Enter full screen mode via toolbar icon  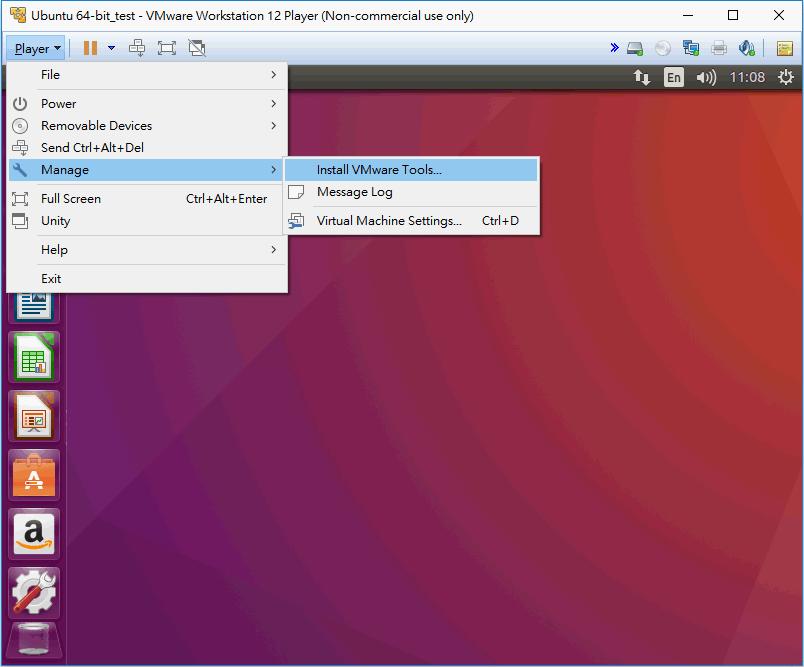point(167,48)
